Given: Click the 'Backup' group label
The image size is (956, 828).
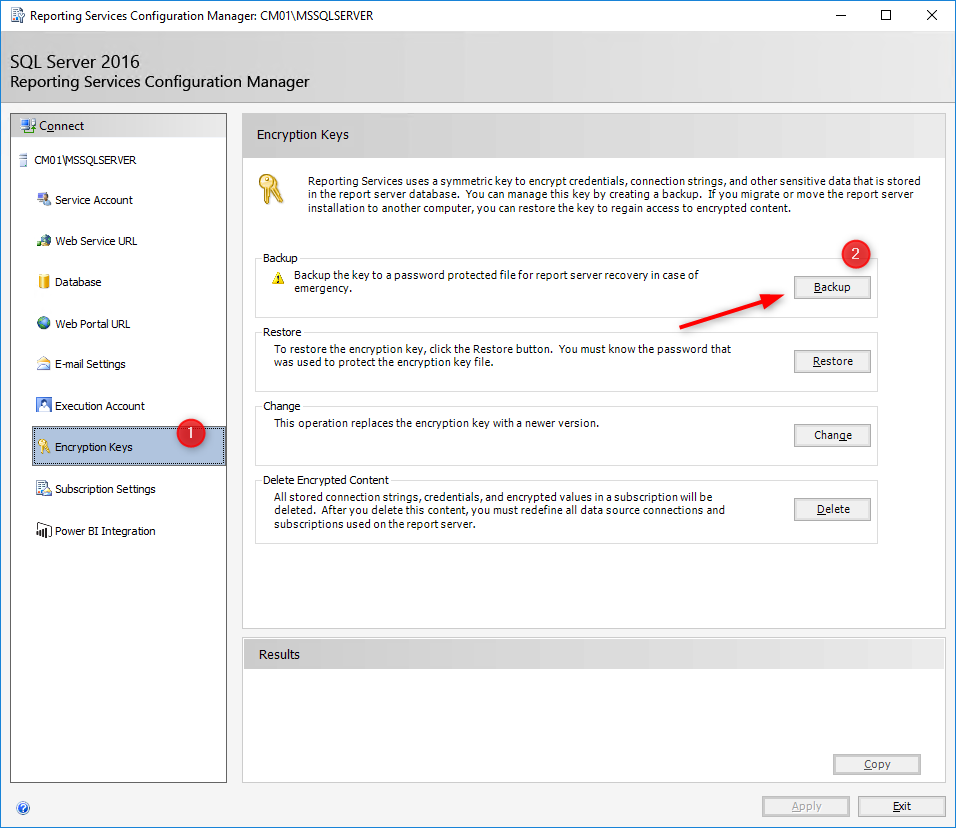Looking at the screenshot, I should 280,258.
